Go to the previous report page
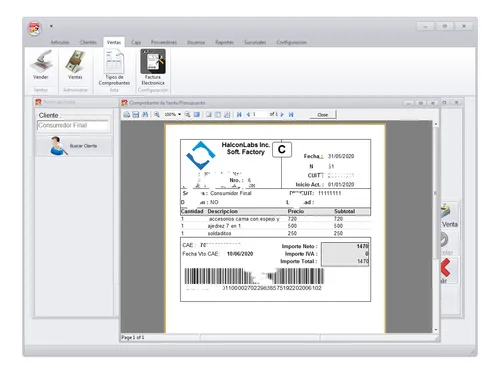Screen dimensions: 500x374 coord(248,115)
